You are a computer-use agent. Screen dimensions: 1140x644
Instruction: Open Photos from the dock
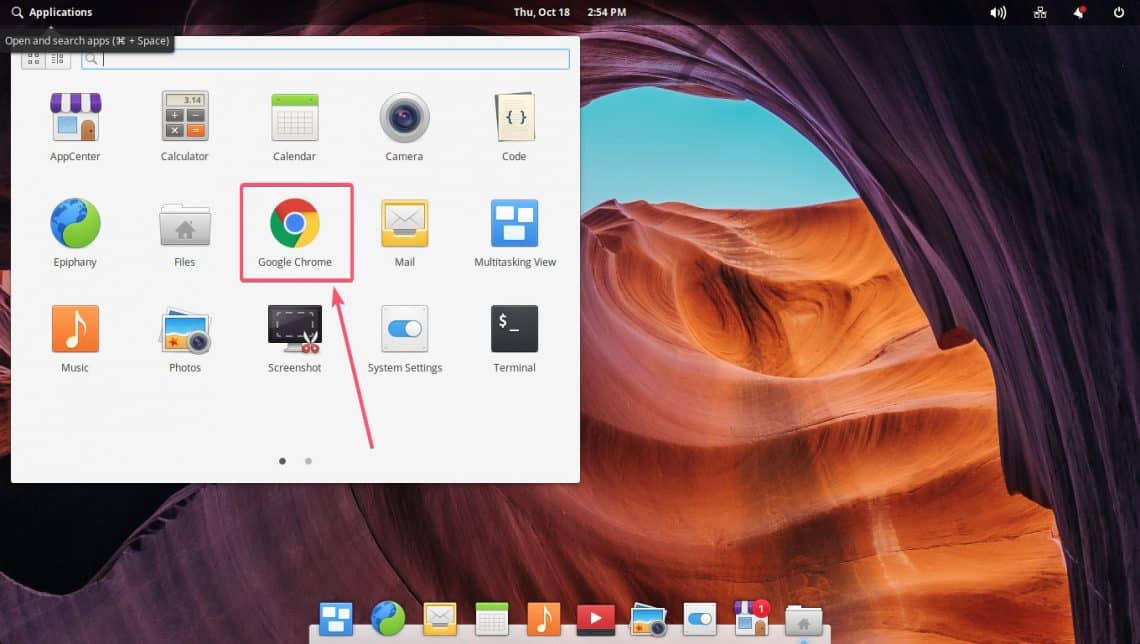pyautogui.click(x=648, y=619)
